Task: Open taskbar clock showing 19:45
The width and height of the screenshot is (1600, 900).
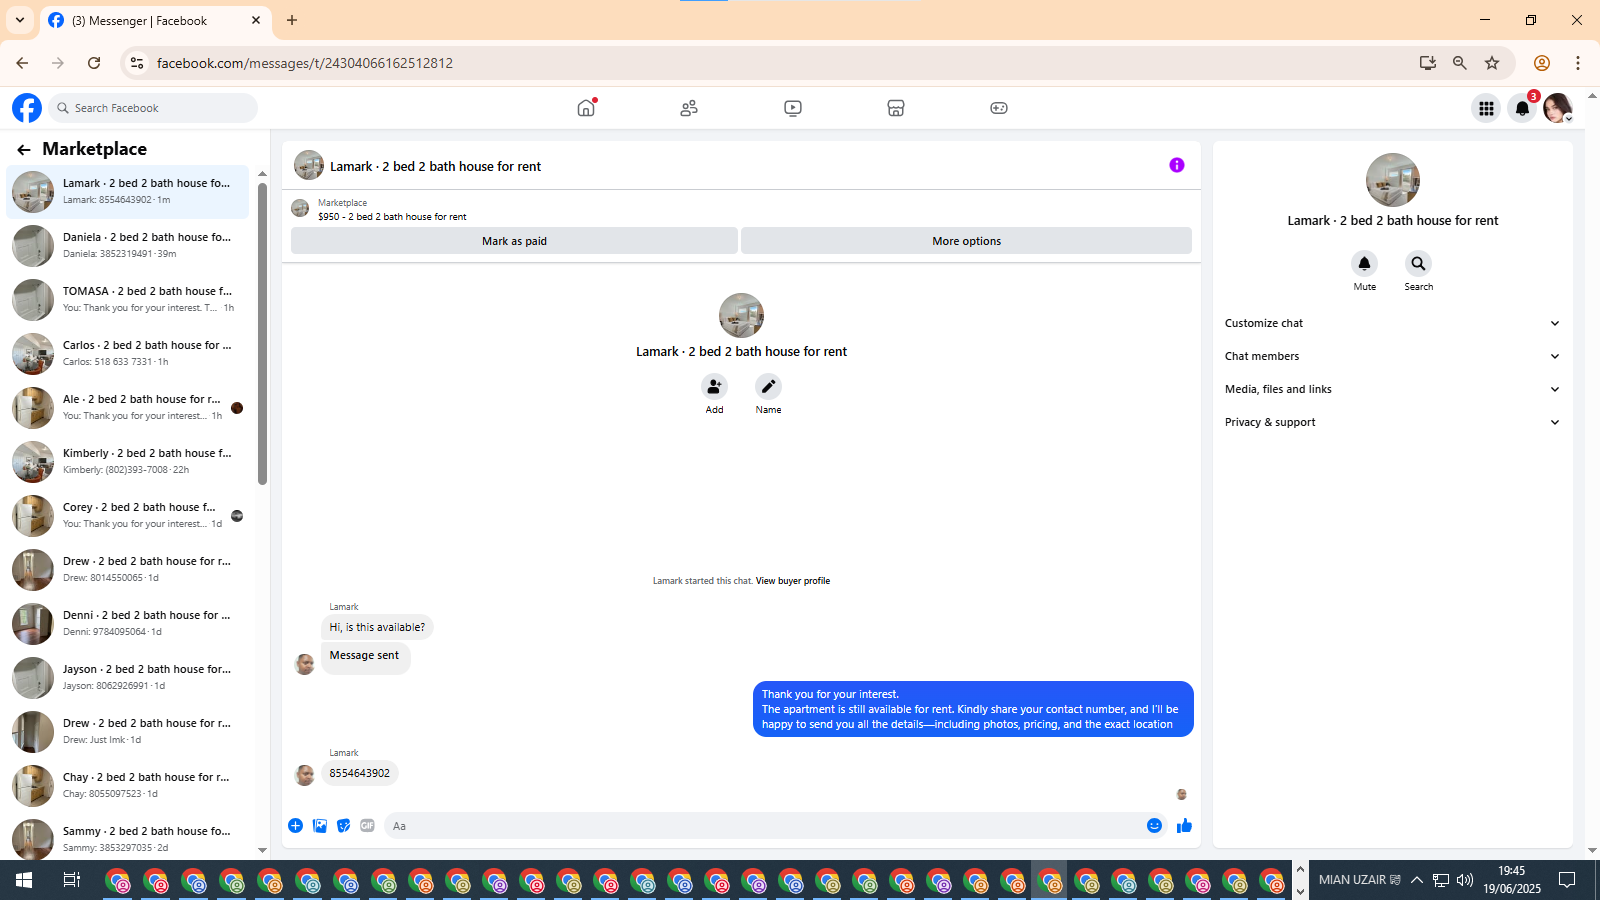Action: coord(1512,880)
